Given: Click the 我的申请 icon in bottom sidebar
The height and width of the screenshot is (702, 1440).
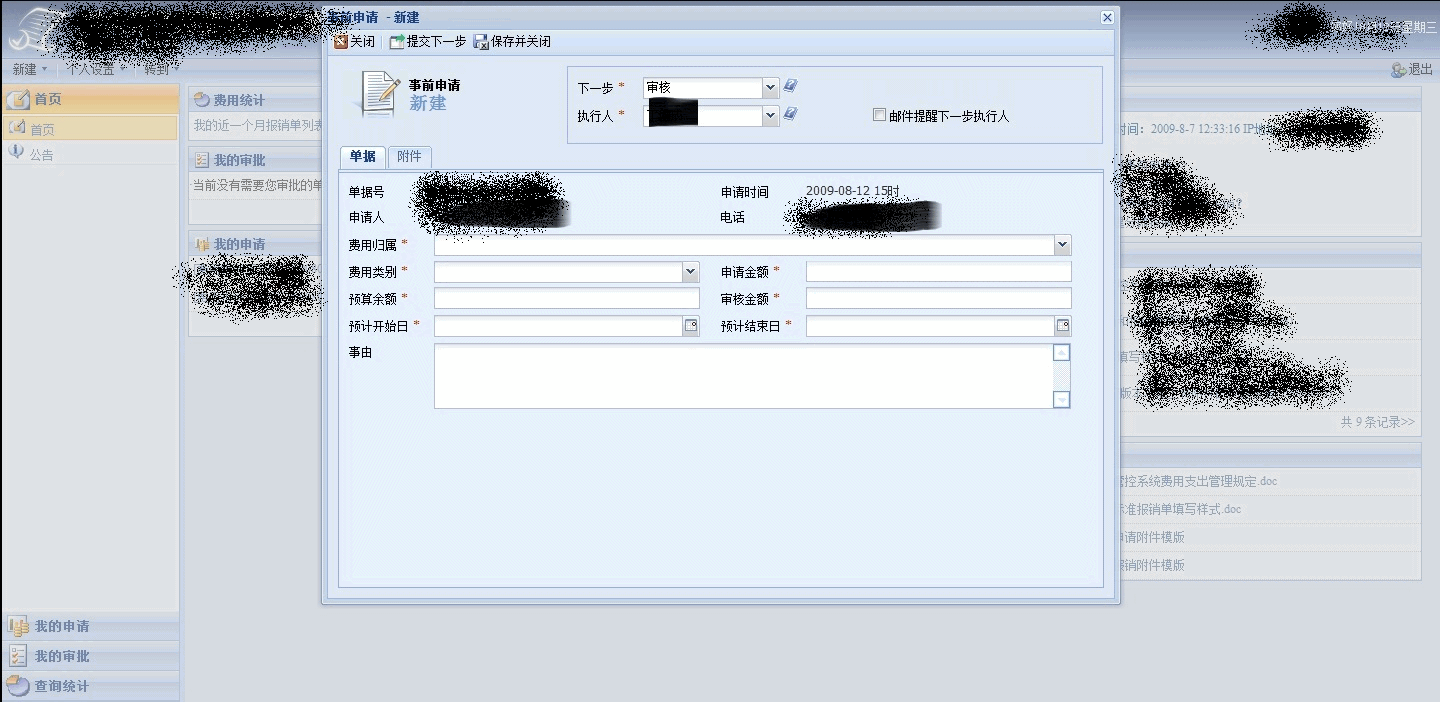Looking at the screenshot, I should [x=18, y=627].
